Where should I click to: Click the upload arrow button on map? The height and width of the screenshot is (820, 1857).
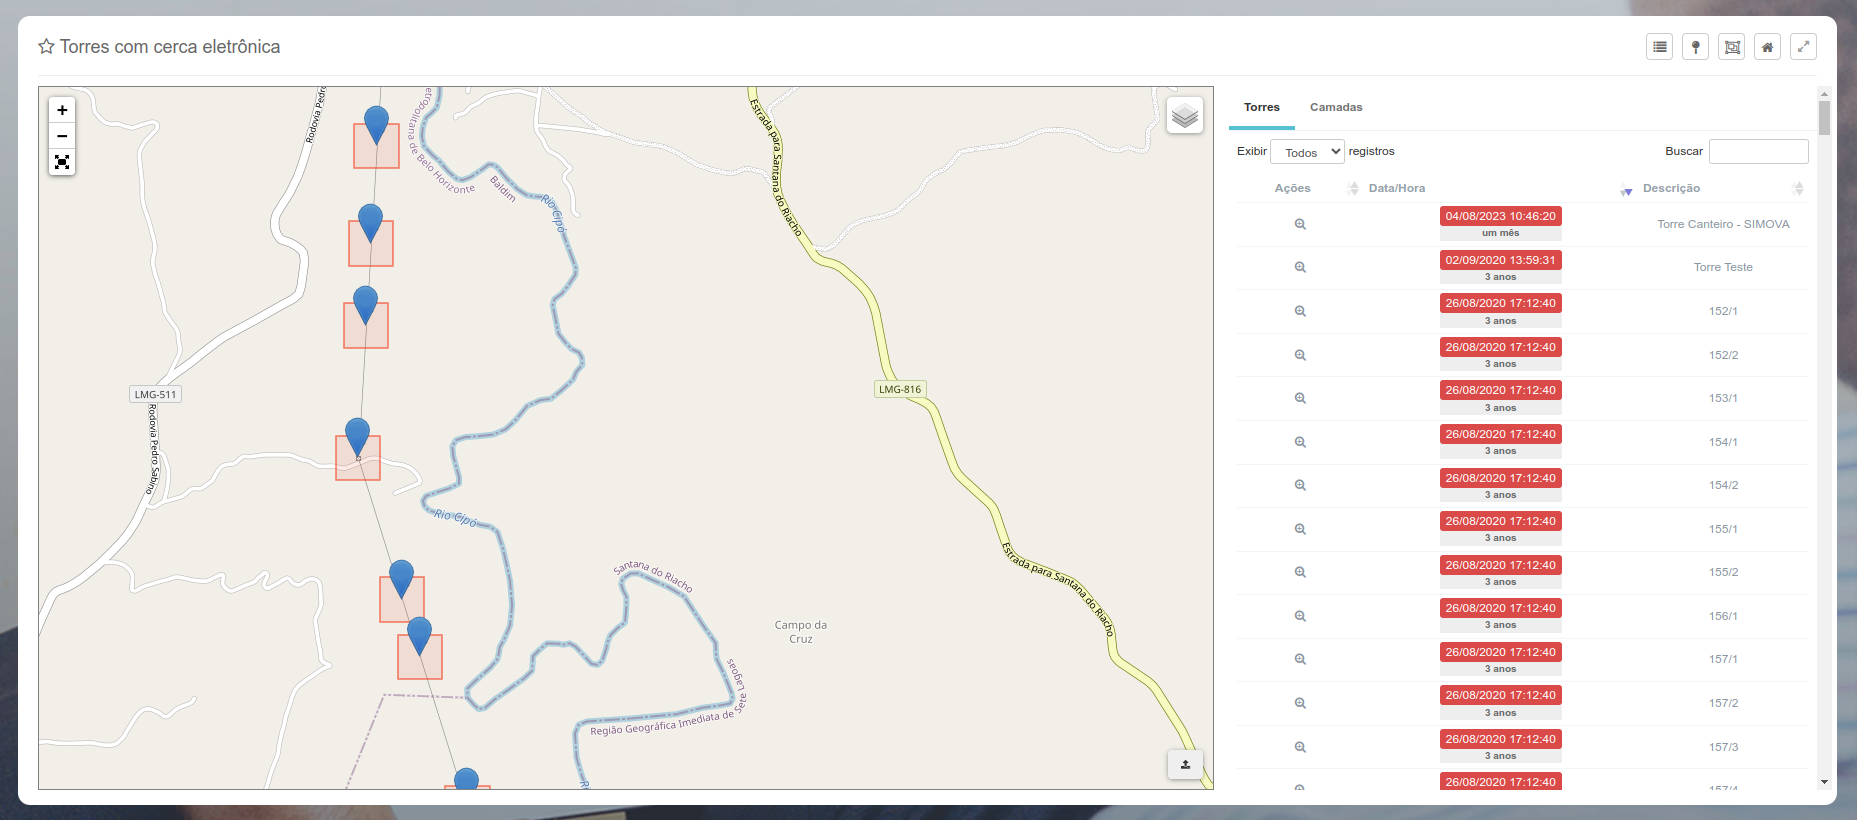point(1185,765)
